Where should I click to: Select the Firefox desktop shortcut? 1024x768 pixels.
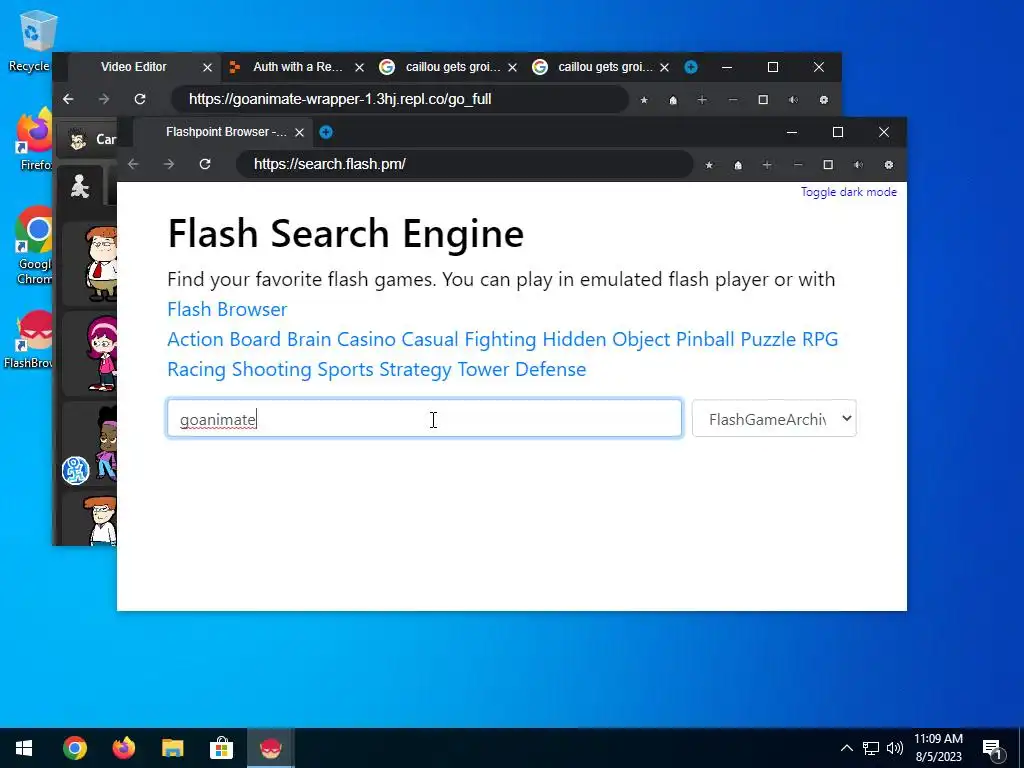(35, 140)
